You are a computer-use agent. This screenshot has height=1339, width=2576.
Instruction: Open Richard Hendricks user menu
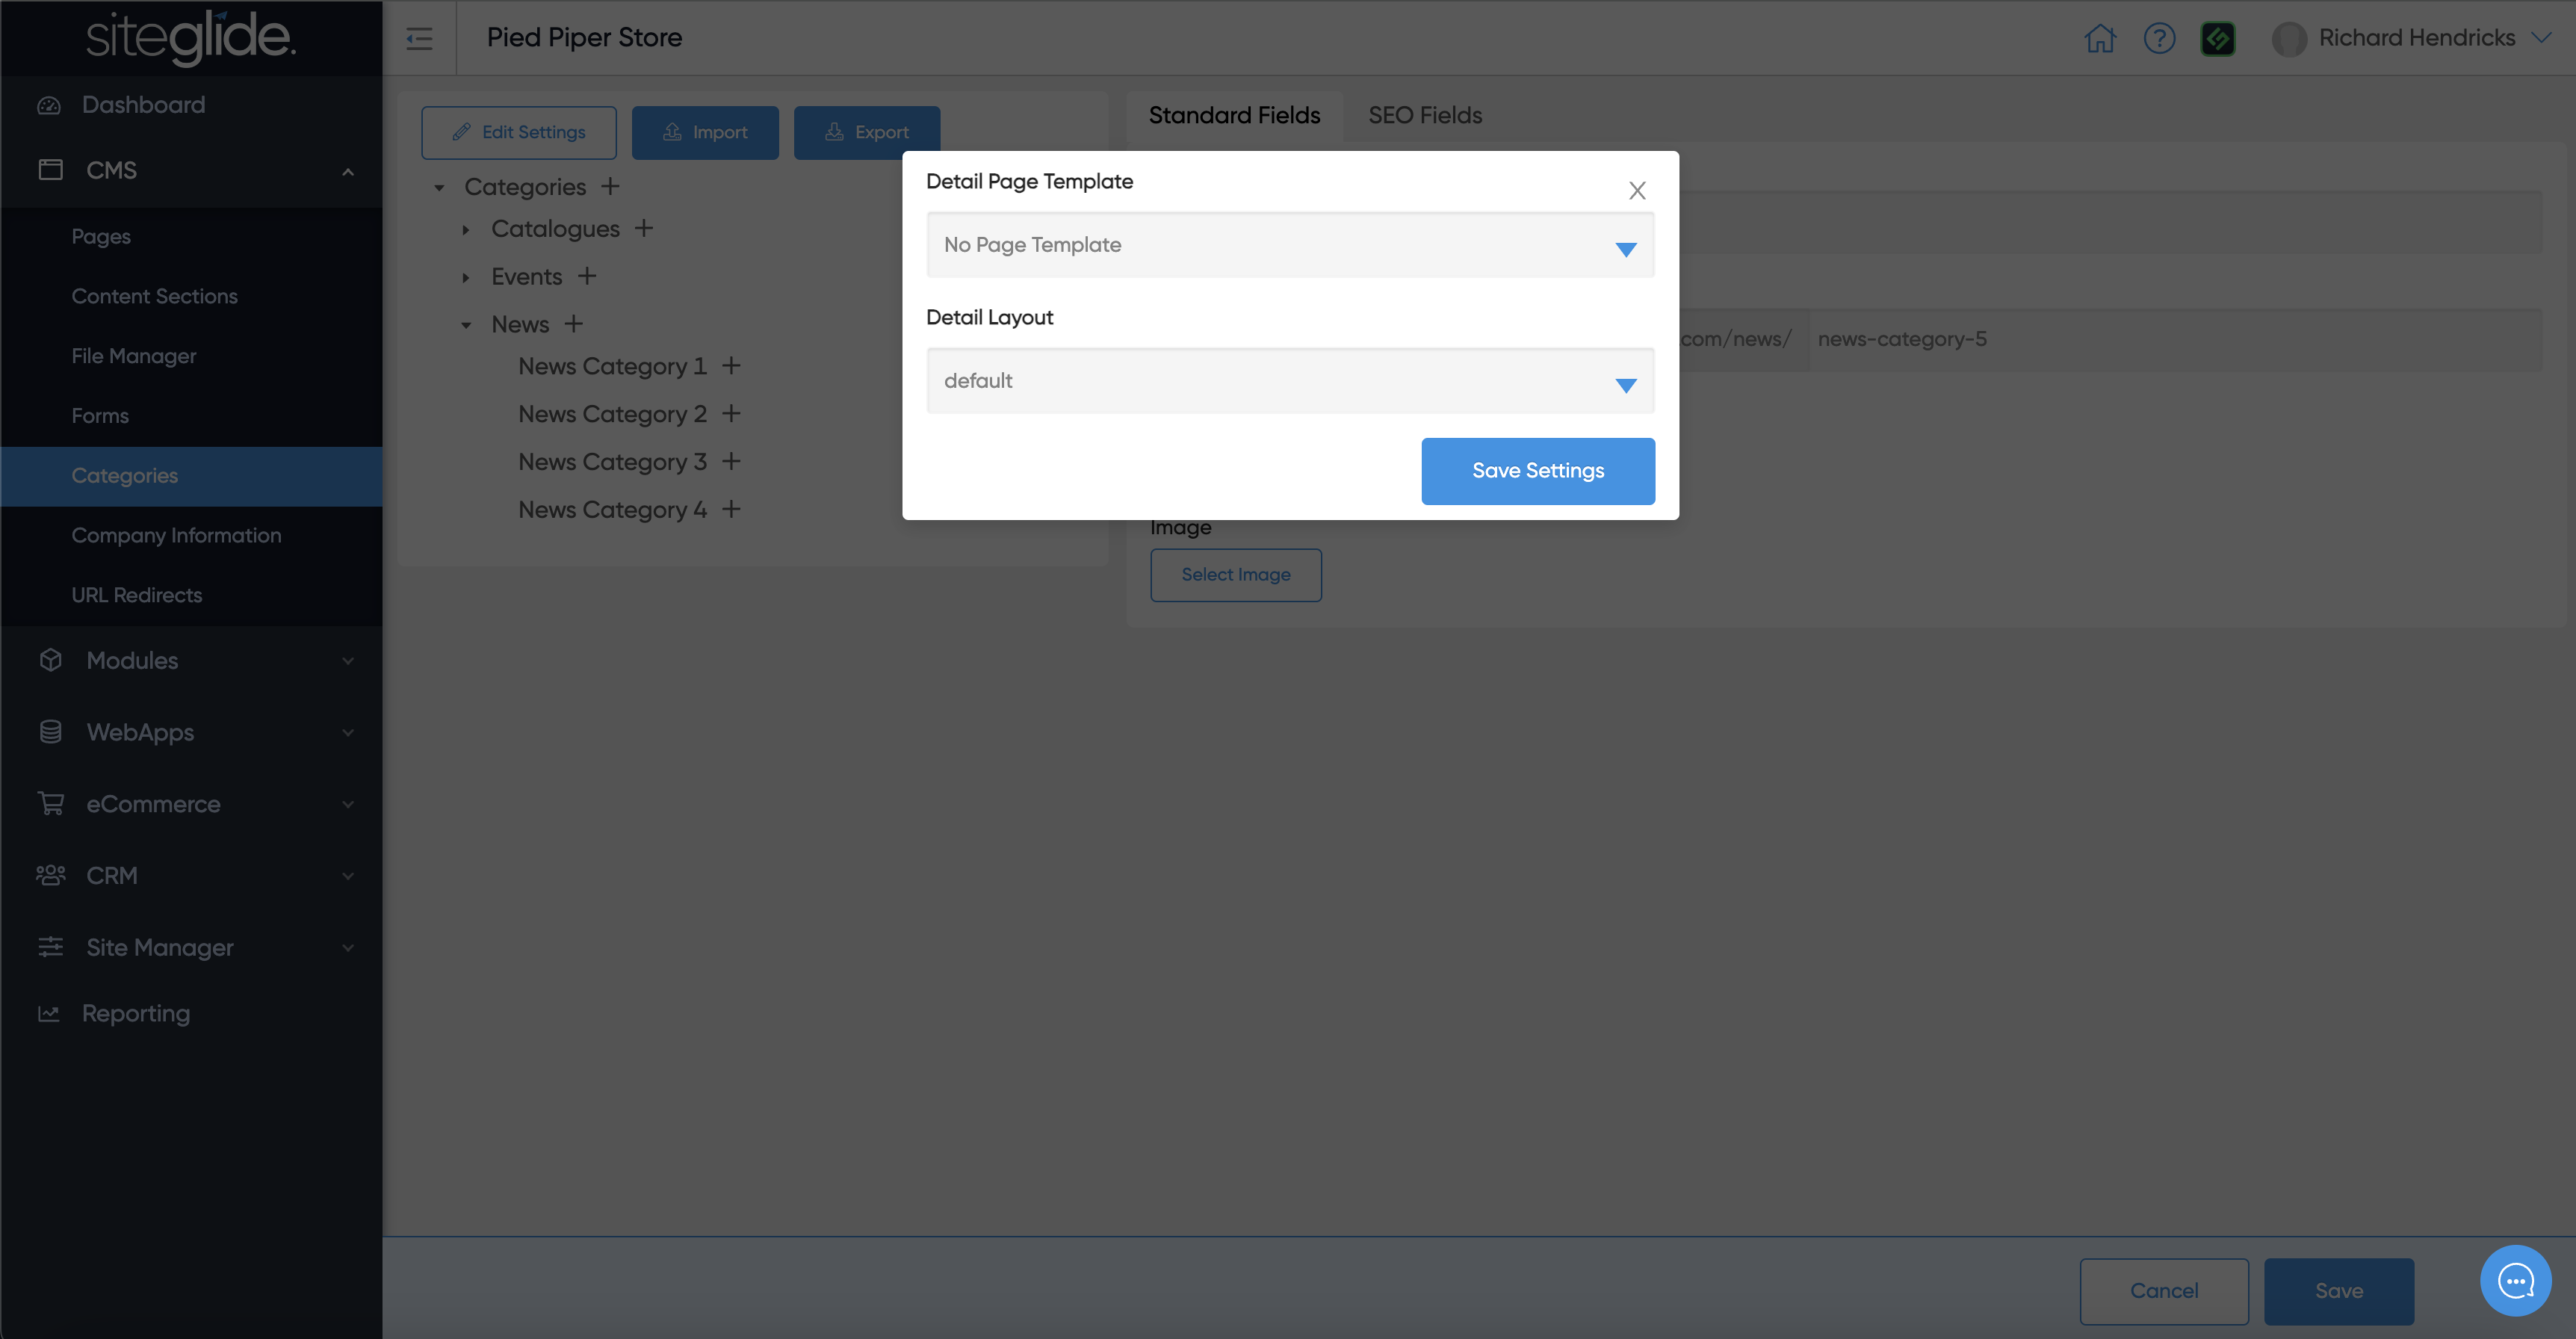[x=2415, y=38]
